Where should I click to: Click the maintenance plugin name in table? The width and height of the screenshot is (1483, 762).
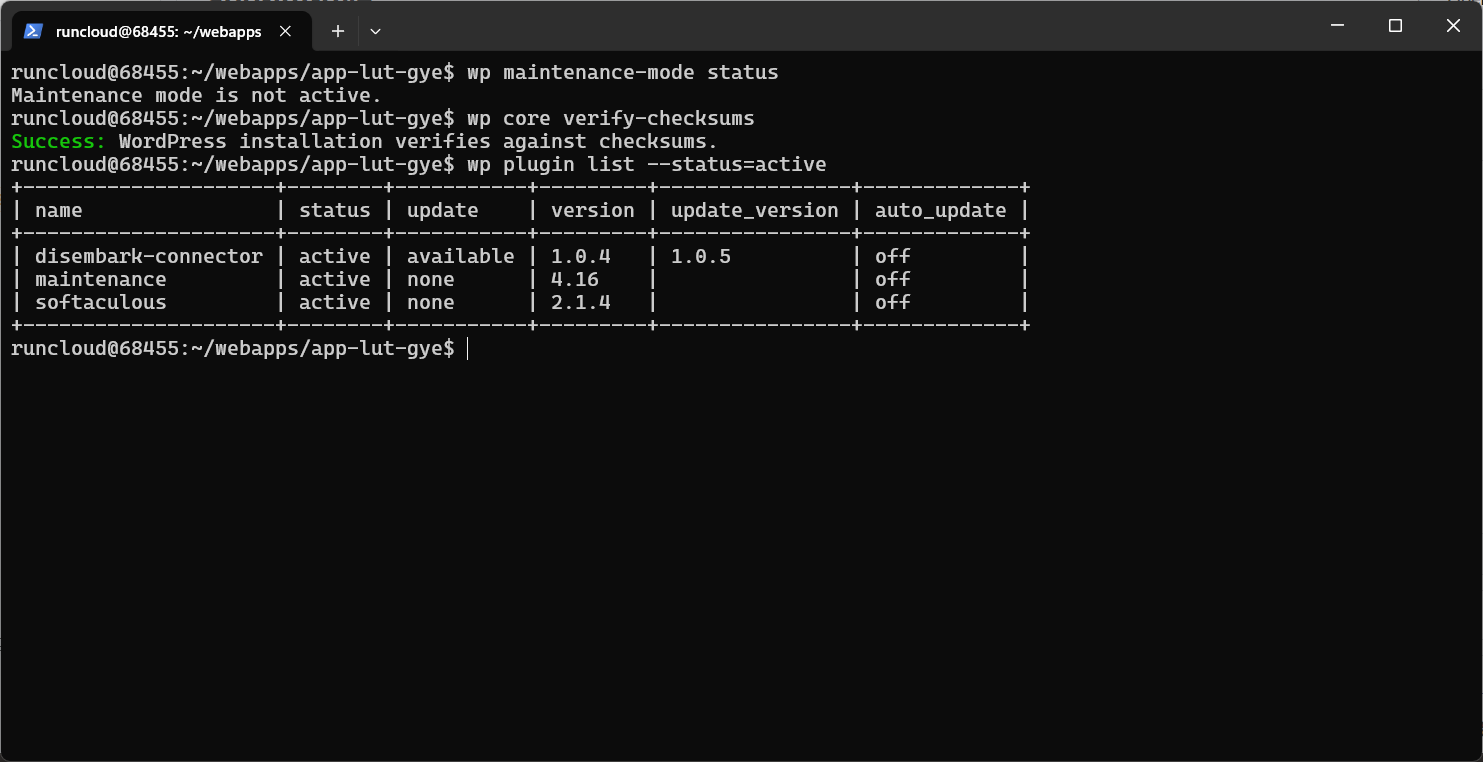click(x=101, y=279)
